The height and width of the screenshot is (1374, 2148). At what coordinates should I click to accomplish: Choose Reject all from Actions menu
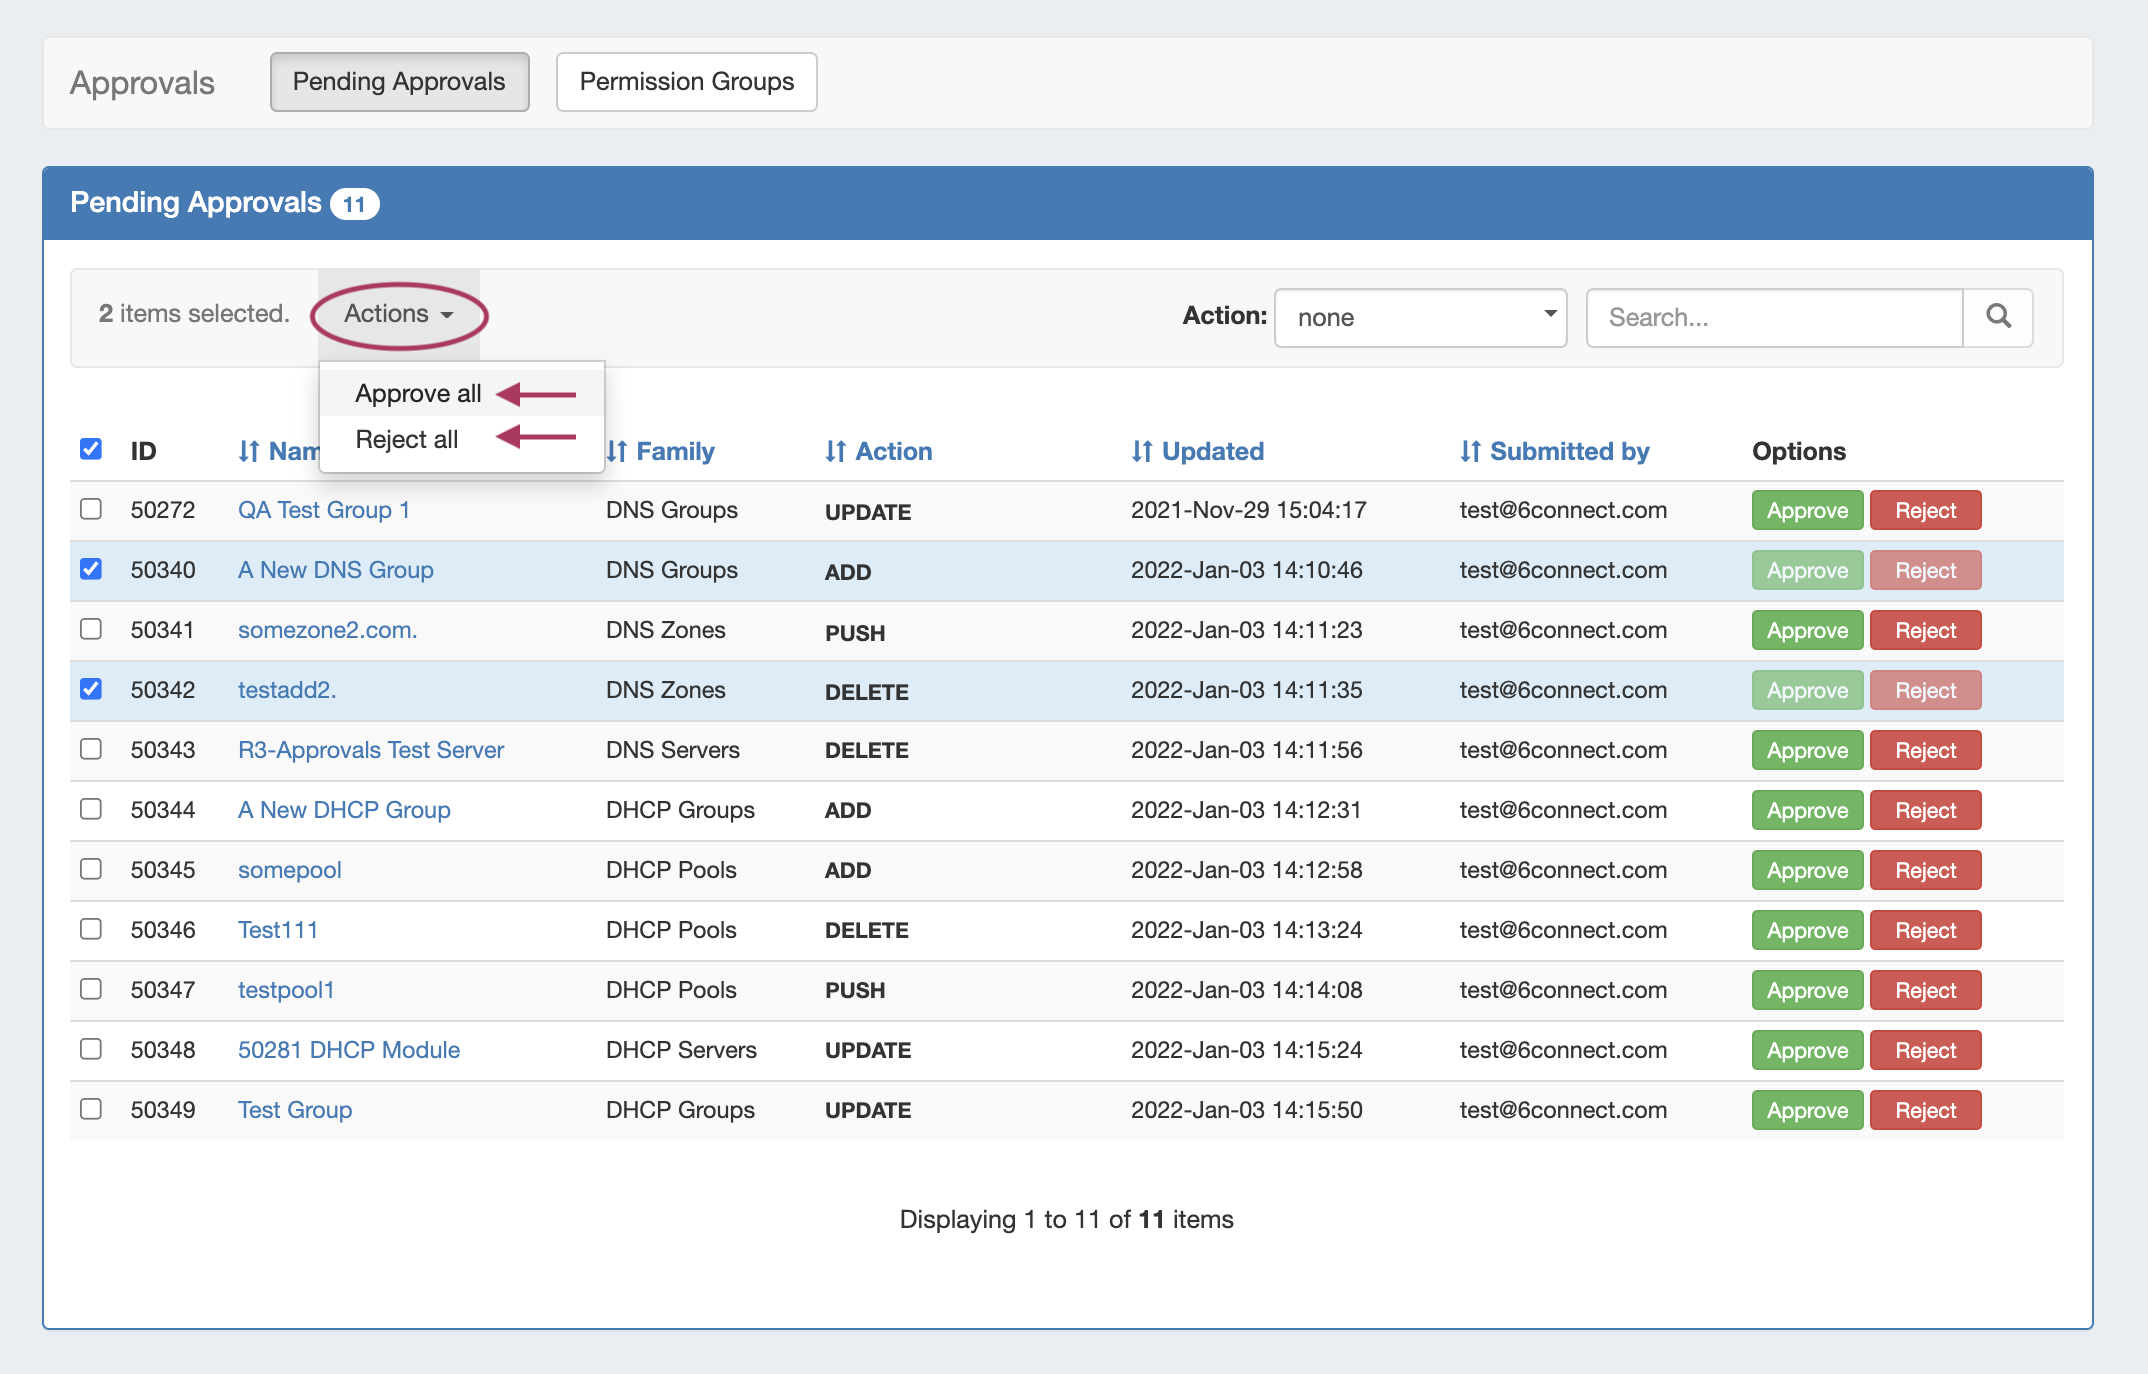[x=406, y=439]
